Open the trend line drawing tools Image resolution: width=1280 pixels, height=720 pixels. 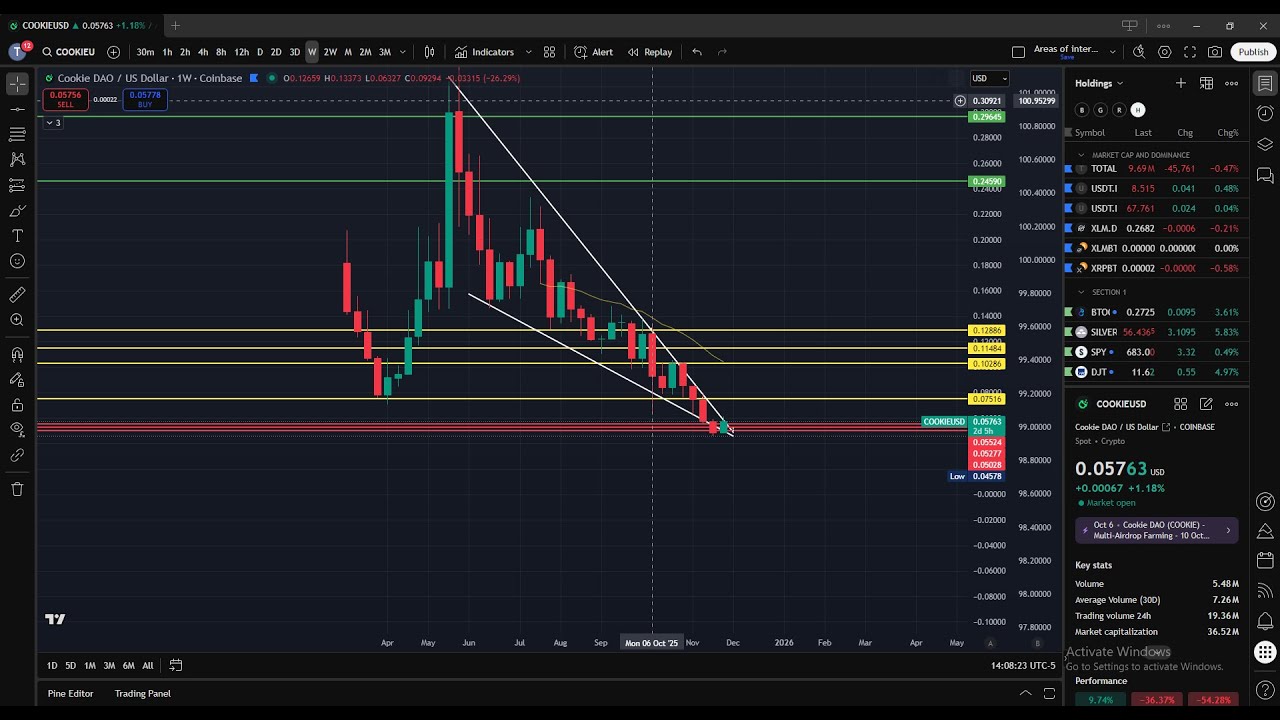coord(17,109)
